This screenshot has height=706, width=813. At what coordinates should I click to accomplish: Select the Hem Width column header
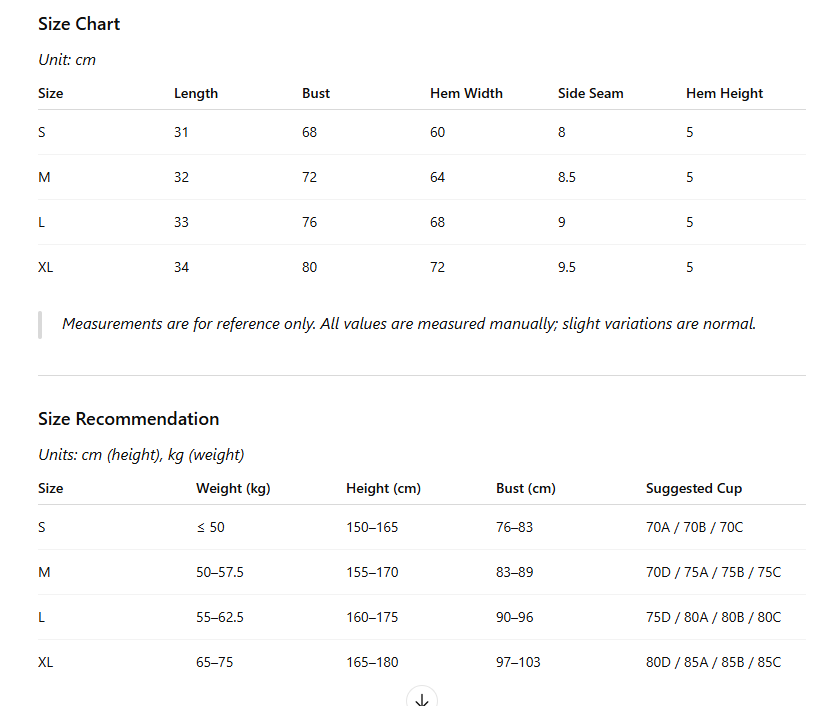[x=466, y=93]
